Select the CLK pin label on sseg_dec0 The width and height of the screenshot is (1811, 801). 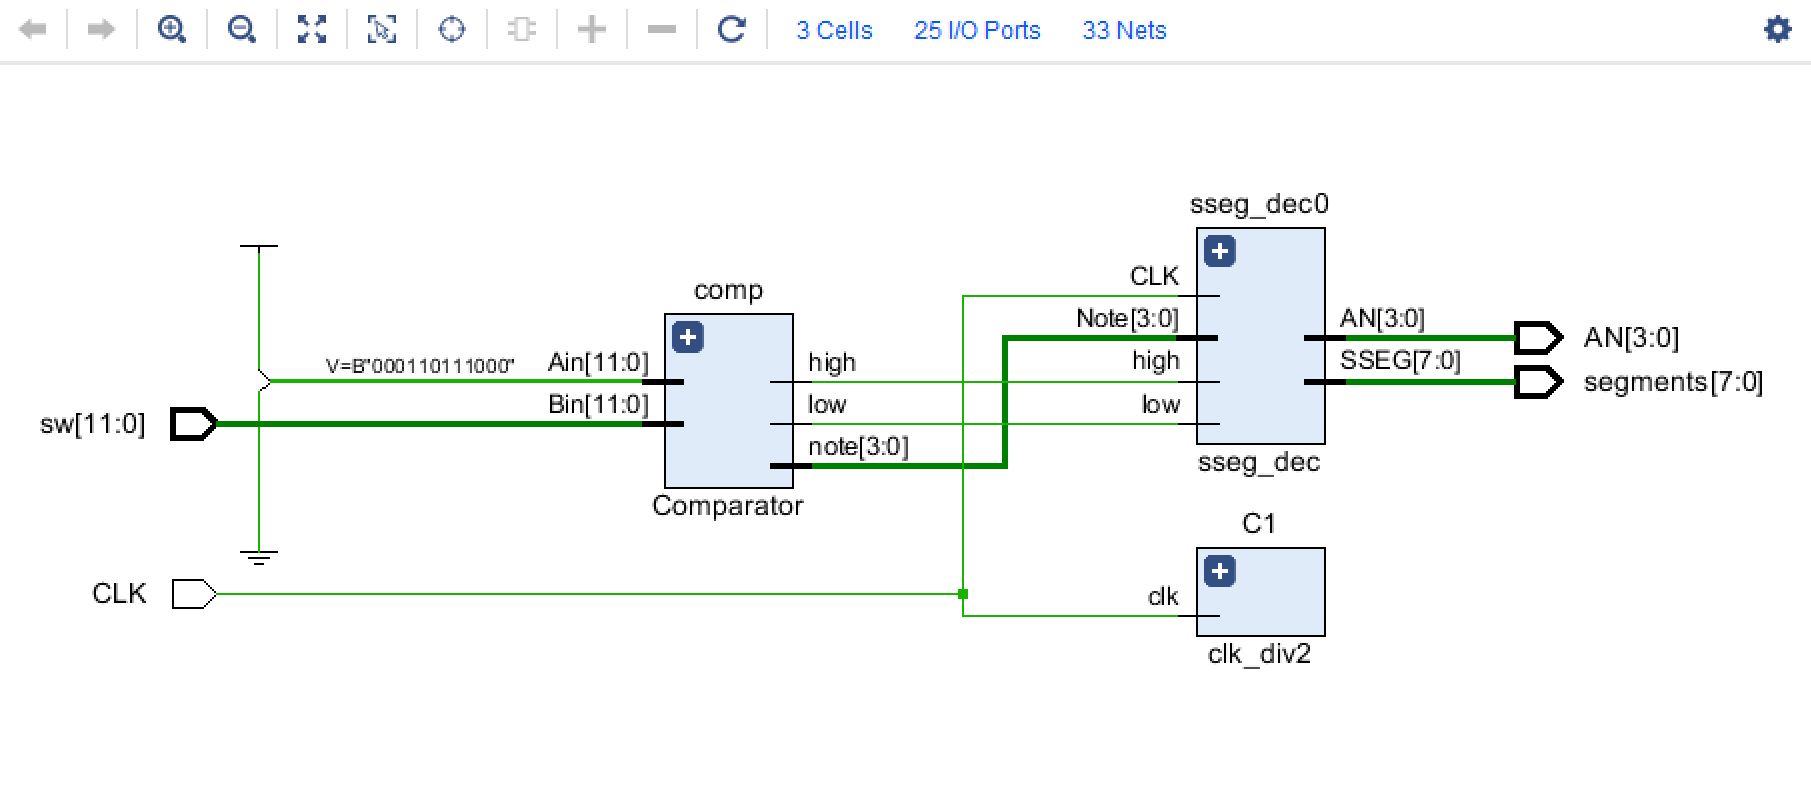[x=1154, y=276]
